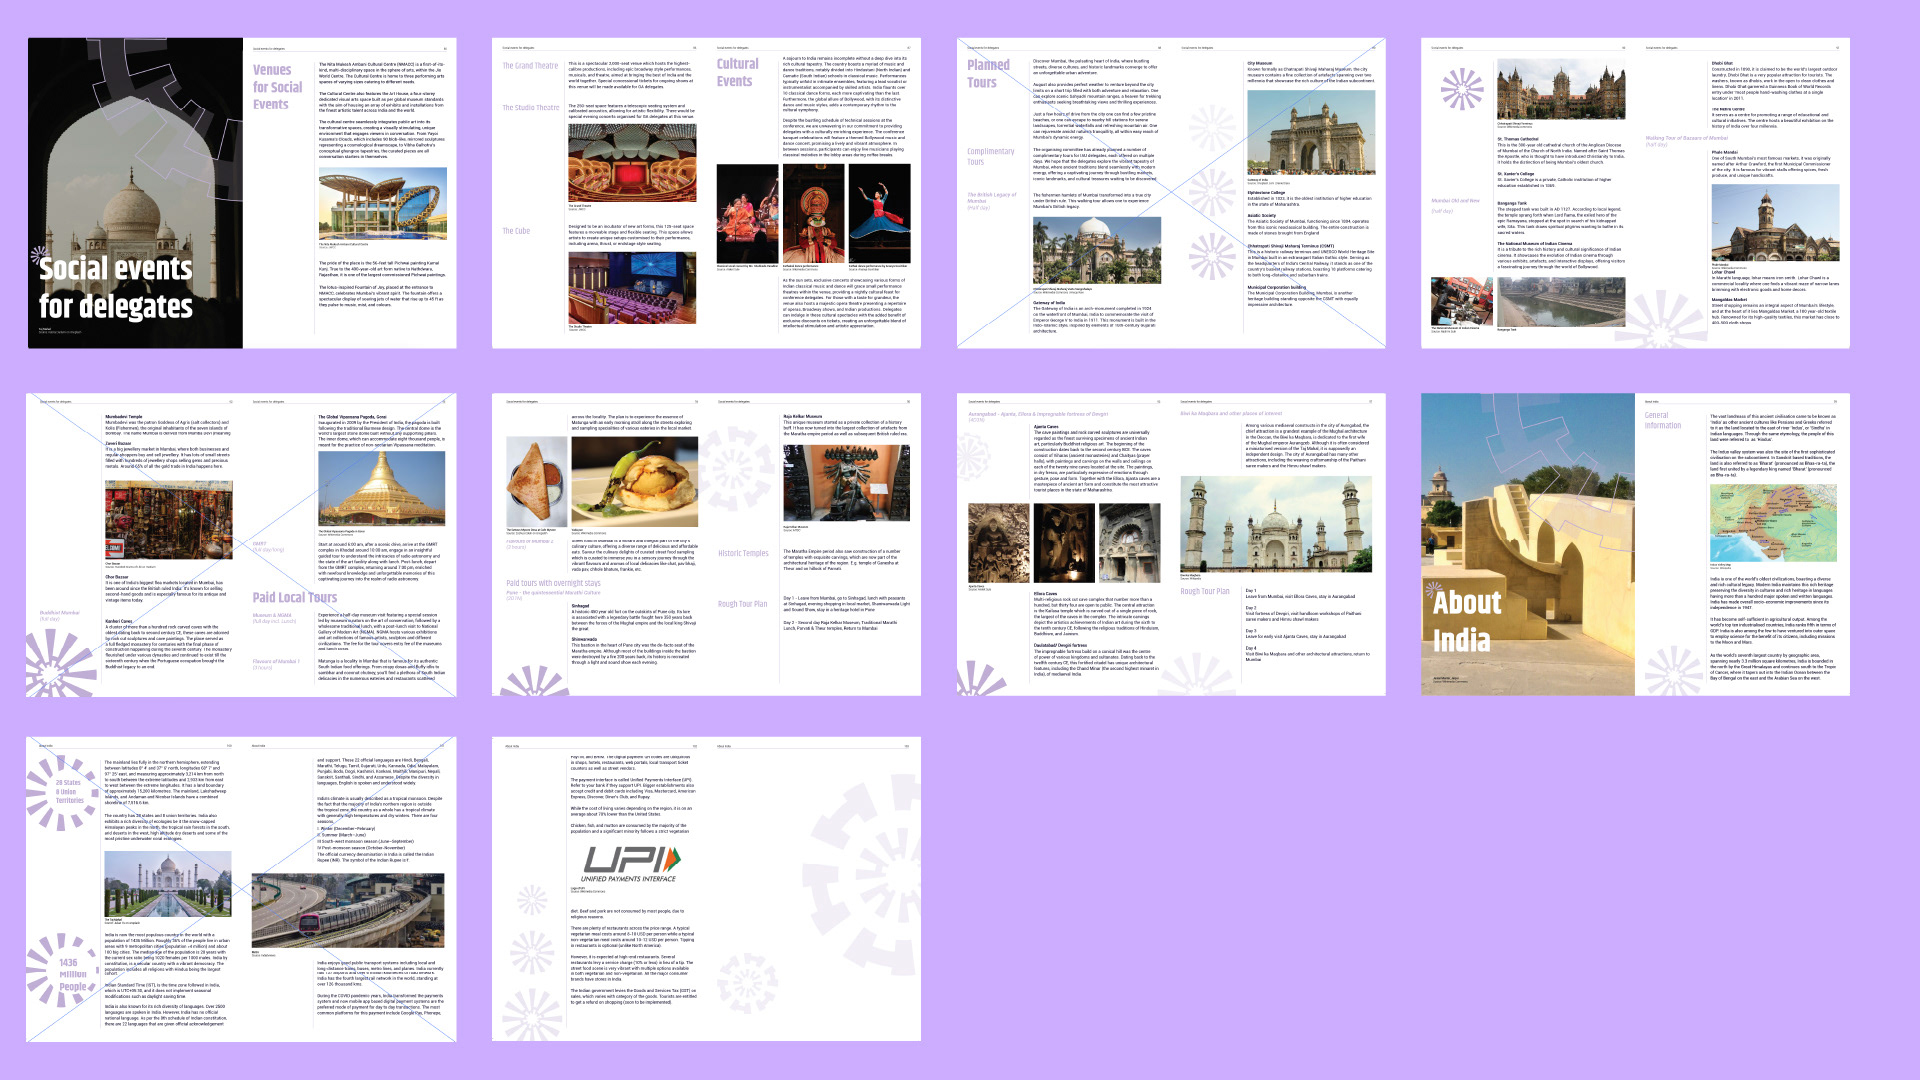Click the UPI Unified Payments Interface logo

[x=631, y=864]
